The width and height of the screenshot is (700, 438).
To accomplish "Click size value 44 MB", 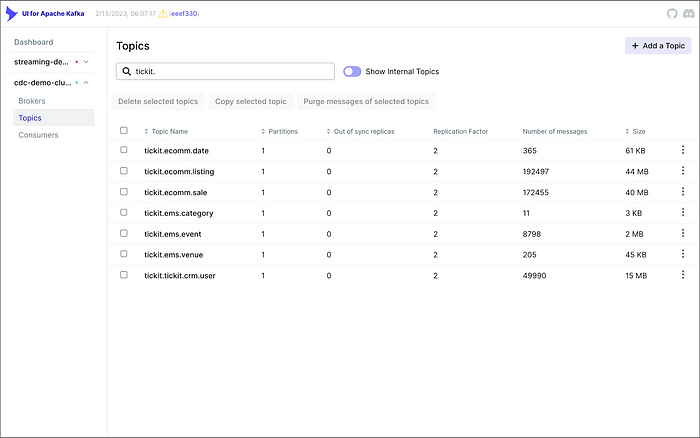I will pyautogui.click(x=637, y=171).
